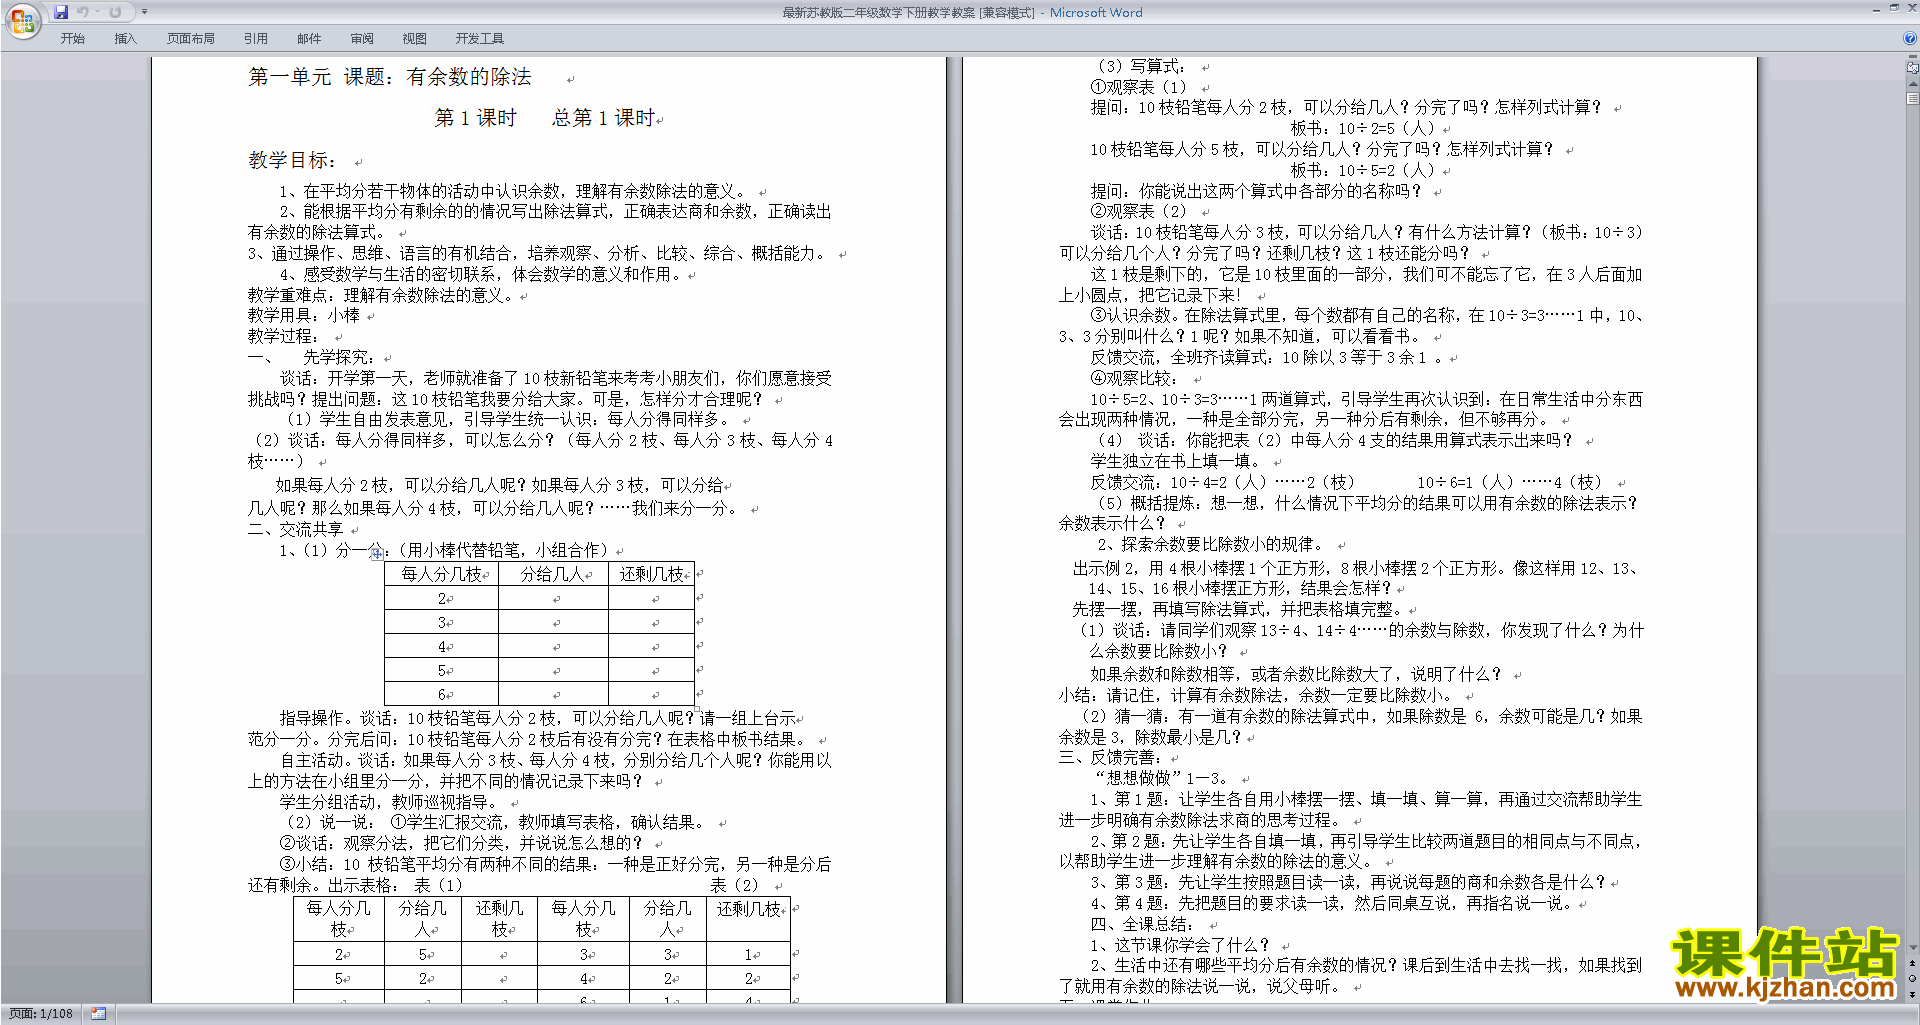Click the 教学过程 line

283,336
